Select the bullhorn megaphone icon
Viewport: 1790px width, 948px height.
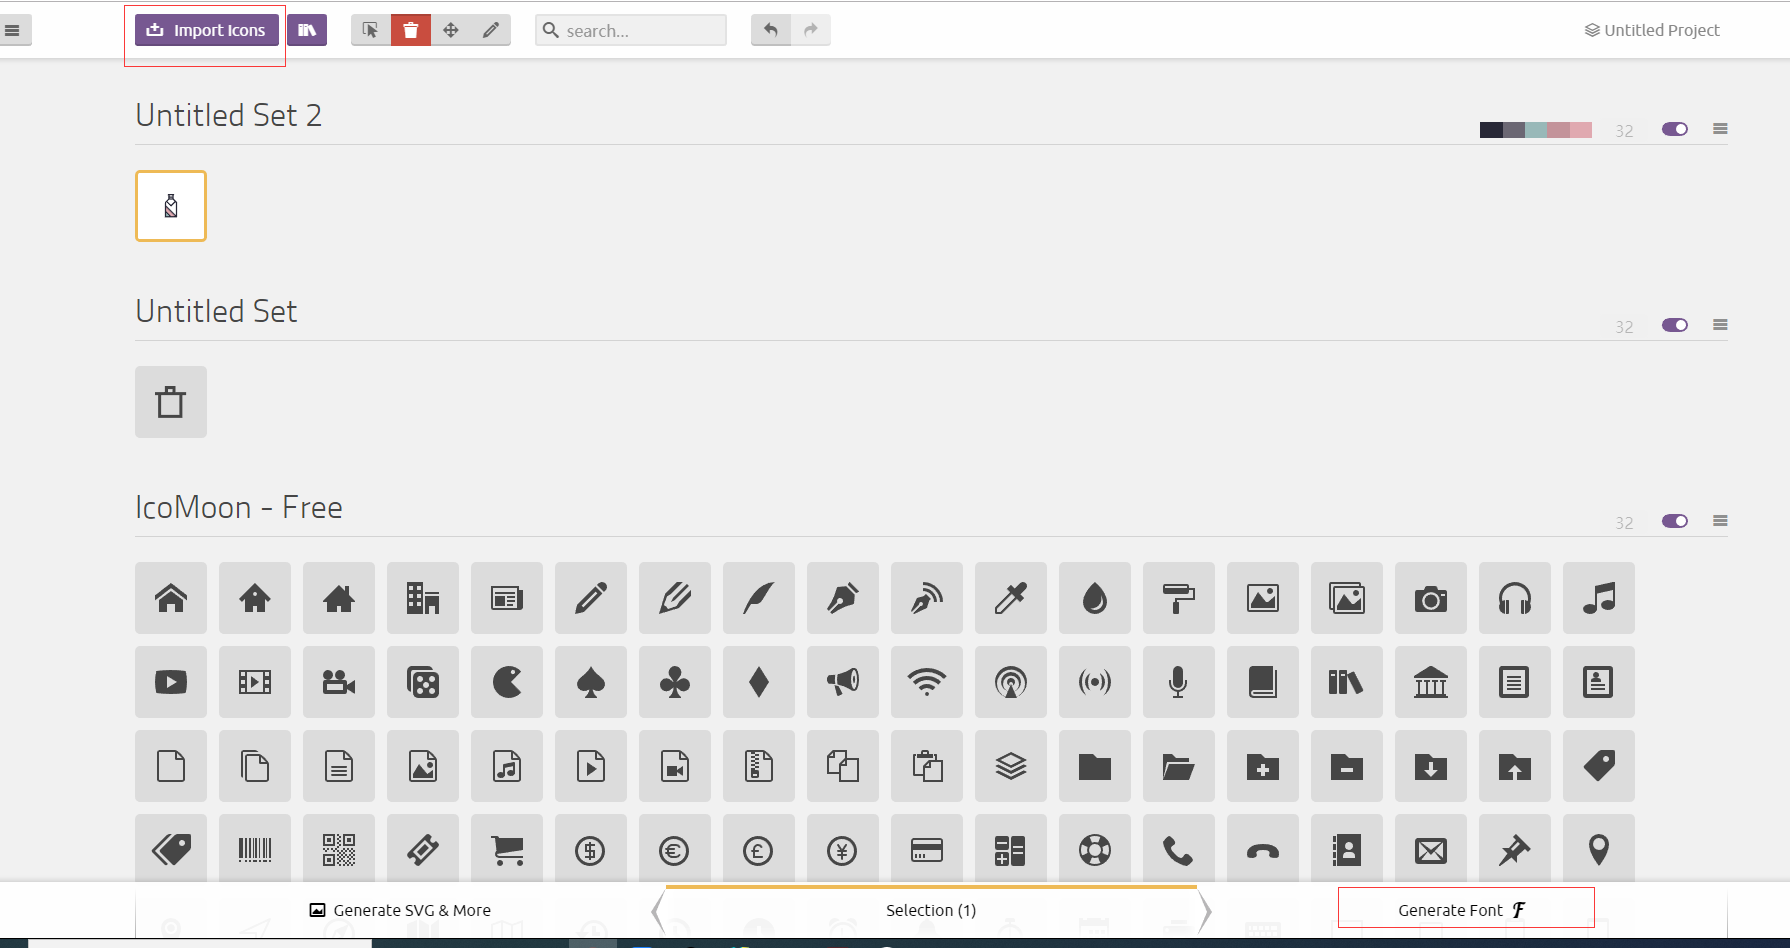pyautogui.click(x=843, y=682)
